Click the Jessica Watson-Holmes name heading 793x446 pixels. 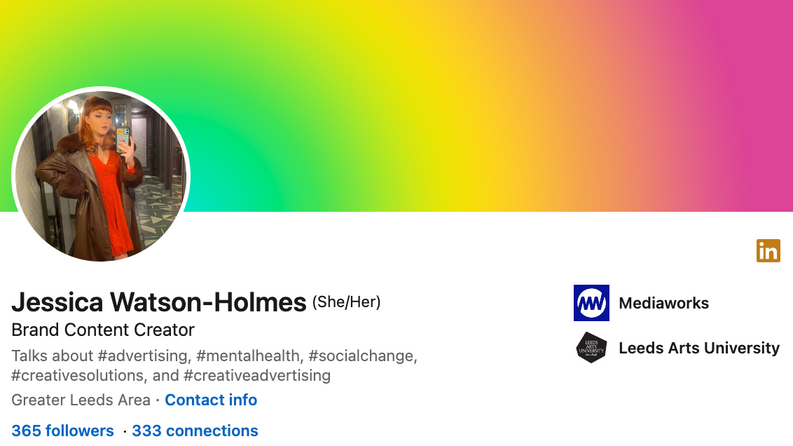click(159, 302)
